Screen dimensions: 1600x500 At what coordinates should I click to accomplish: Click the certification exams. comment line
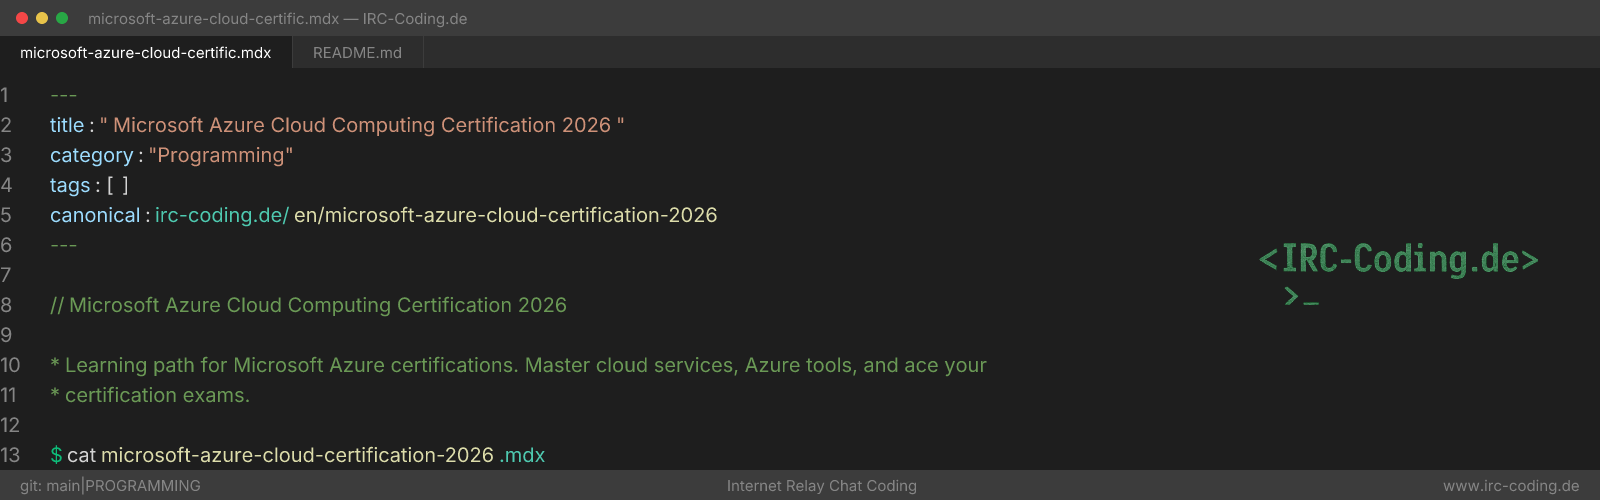tap(150, 395)
